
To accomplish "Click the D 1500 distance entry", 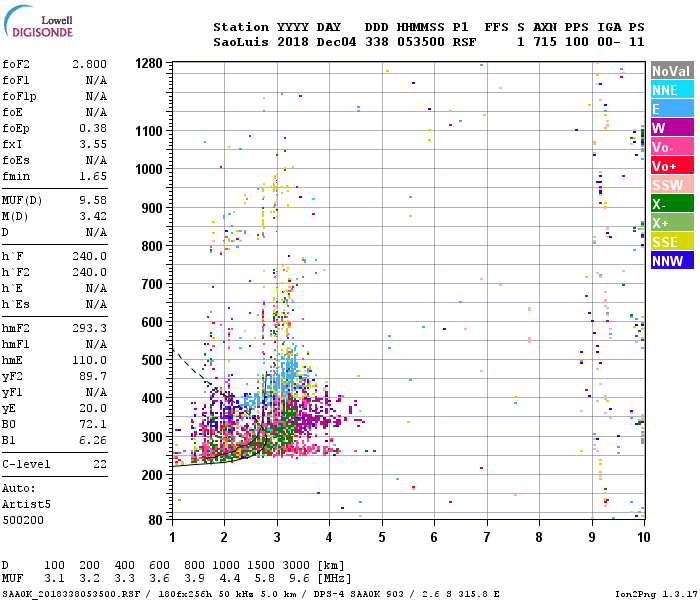I will coord(260,565).
